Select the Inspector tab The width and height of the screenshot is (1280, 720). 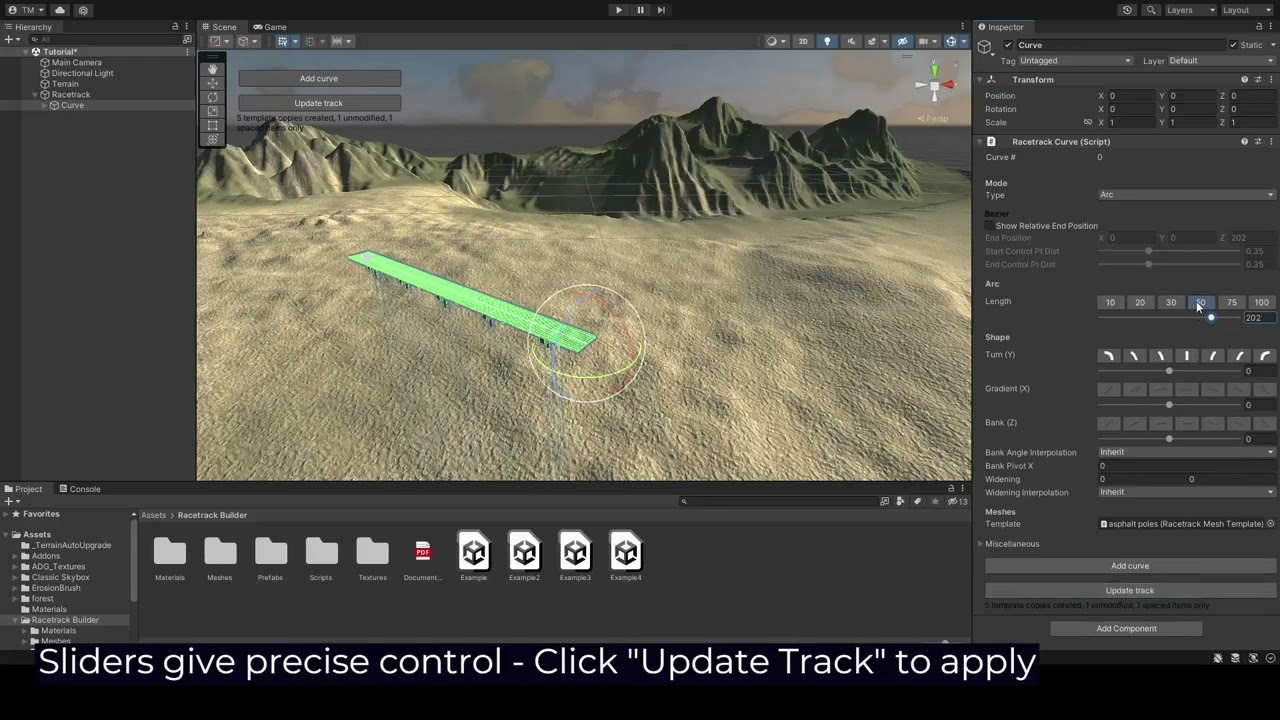[x=1000, y=27]
